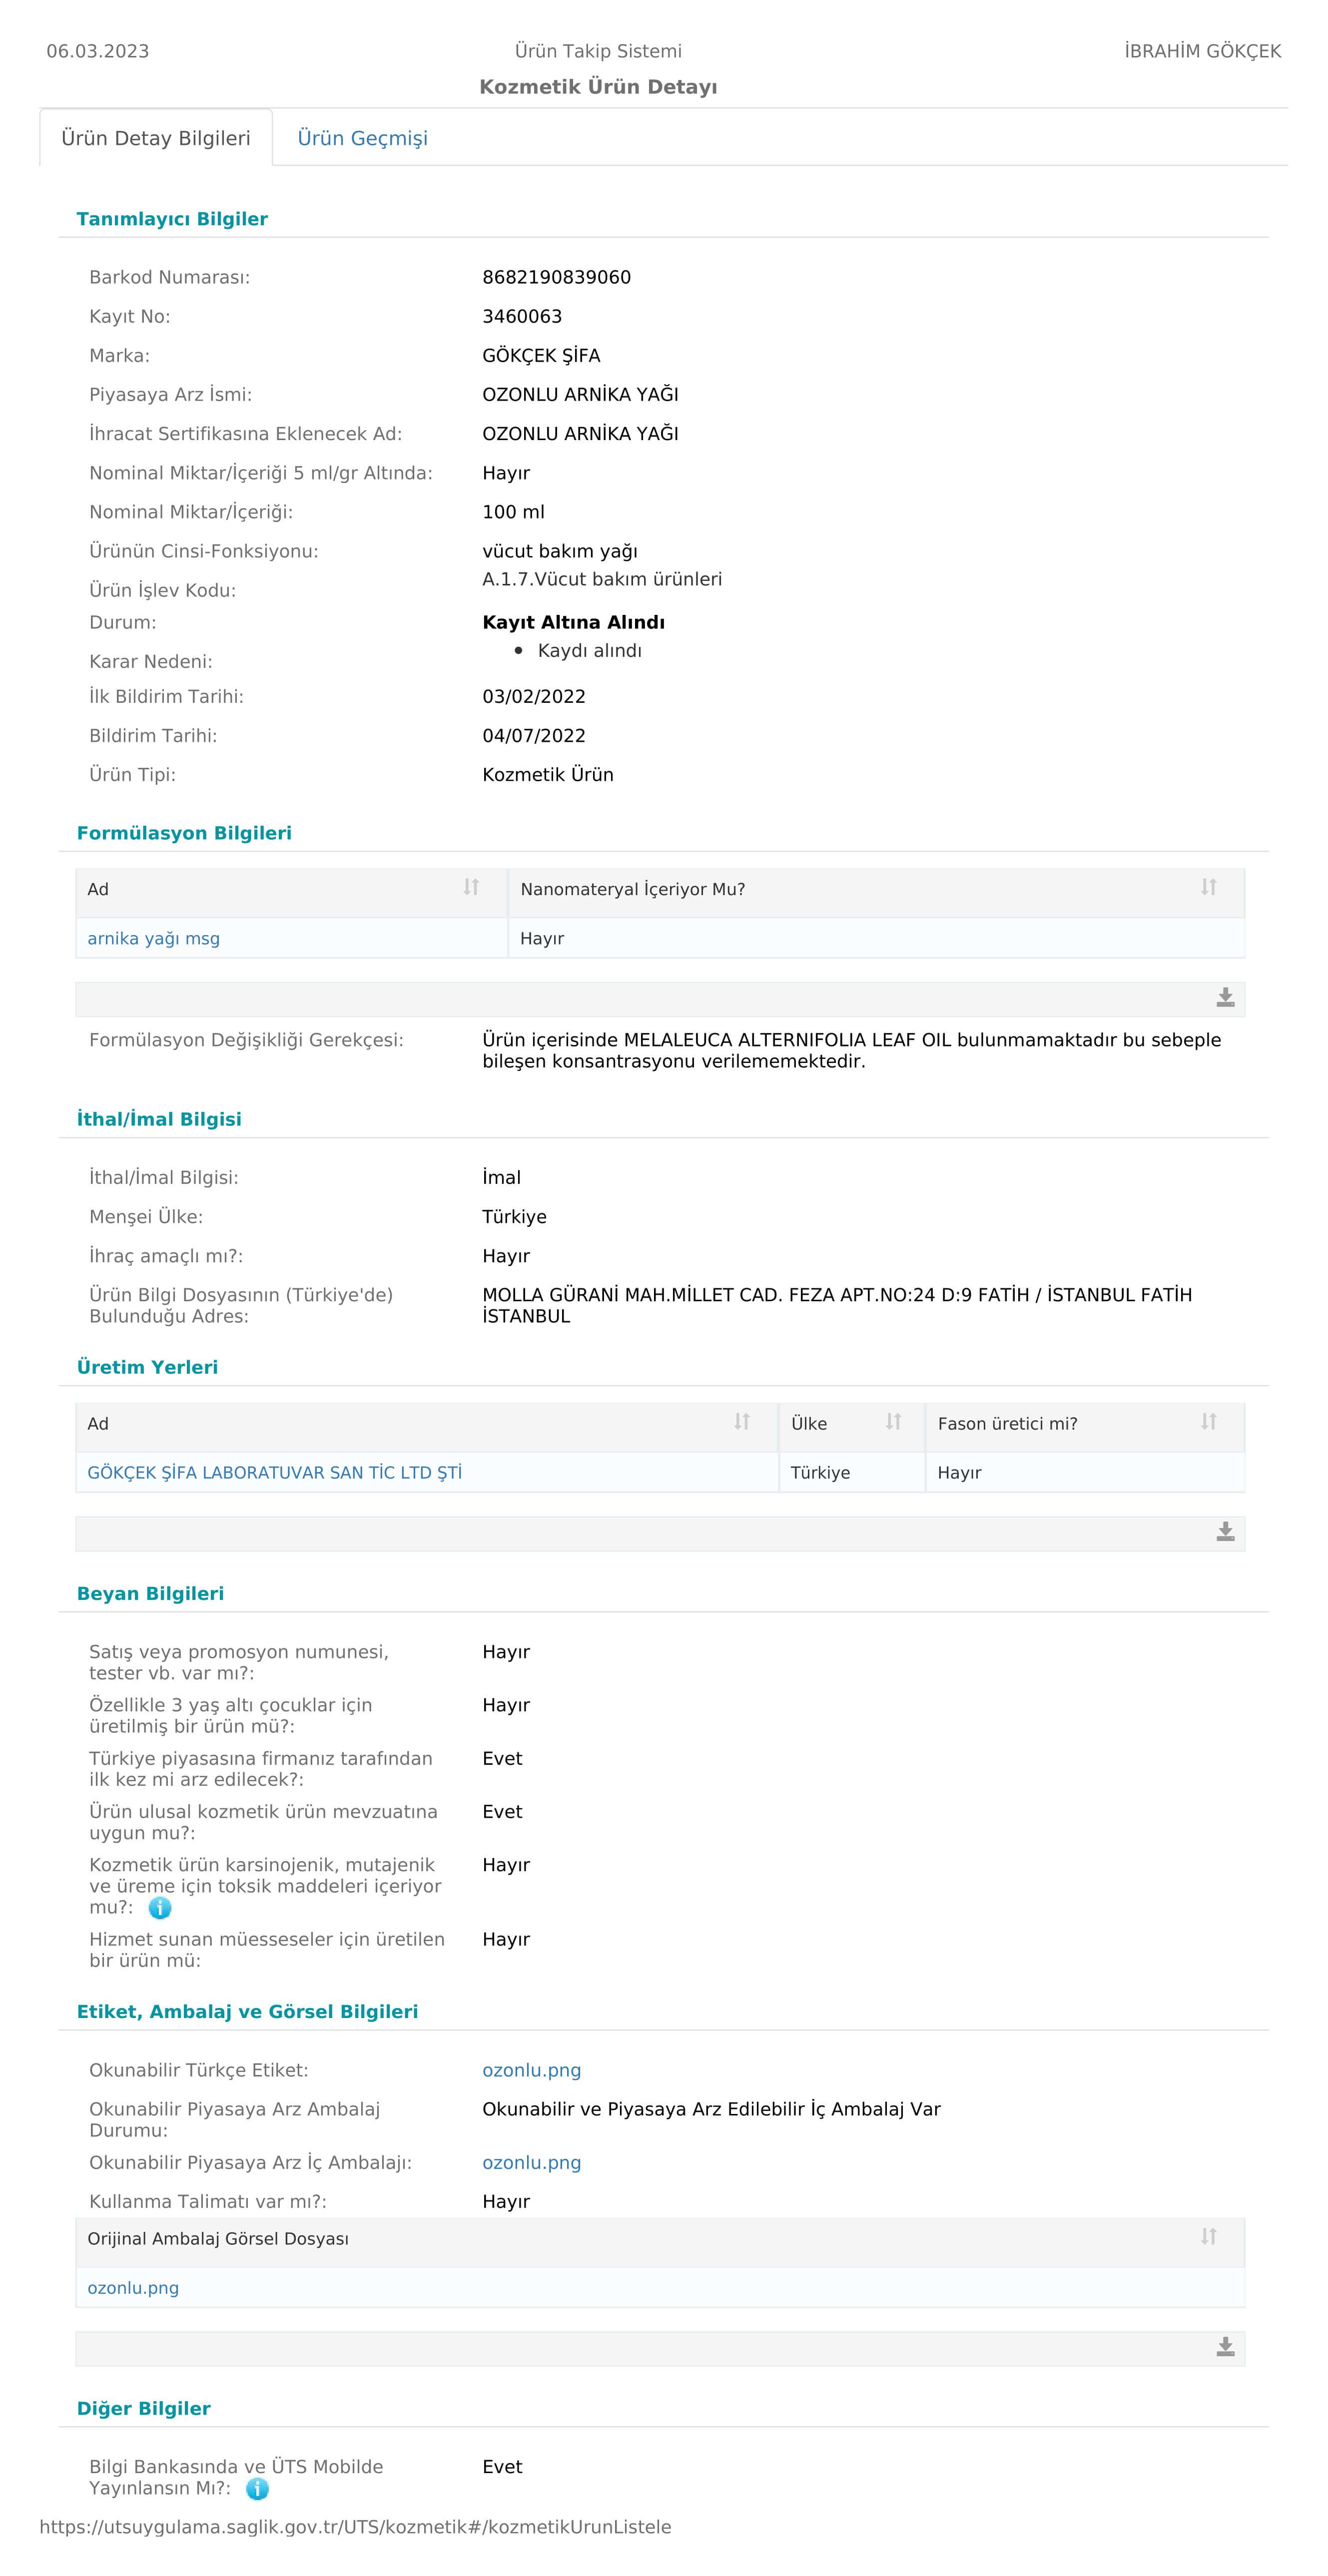Click the Üretim Yerleri section heading

pyautogui.click(x=147, y=1367)
